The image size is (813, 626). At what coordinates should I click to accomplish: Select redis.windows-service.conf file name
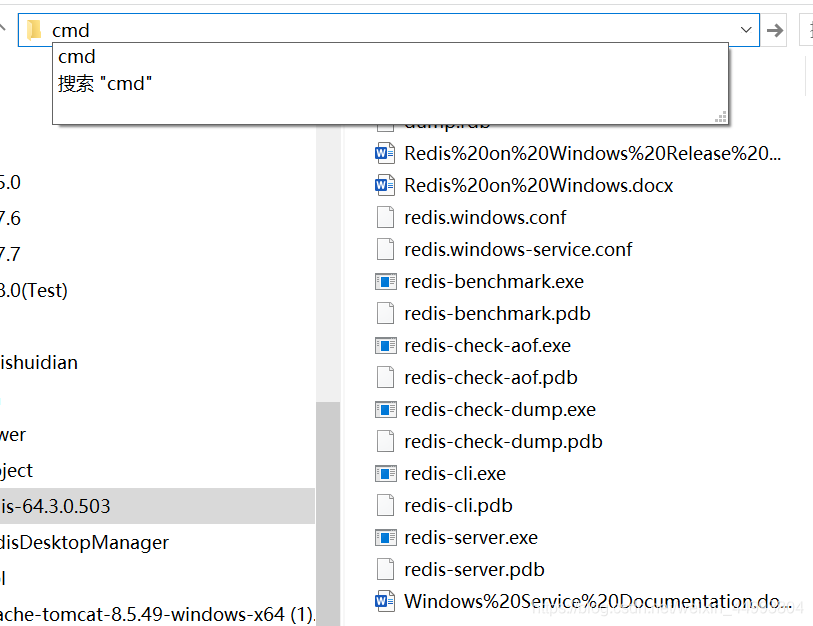[x=518, y=249]
